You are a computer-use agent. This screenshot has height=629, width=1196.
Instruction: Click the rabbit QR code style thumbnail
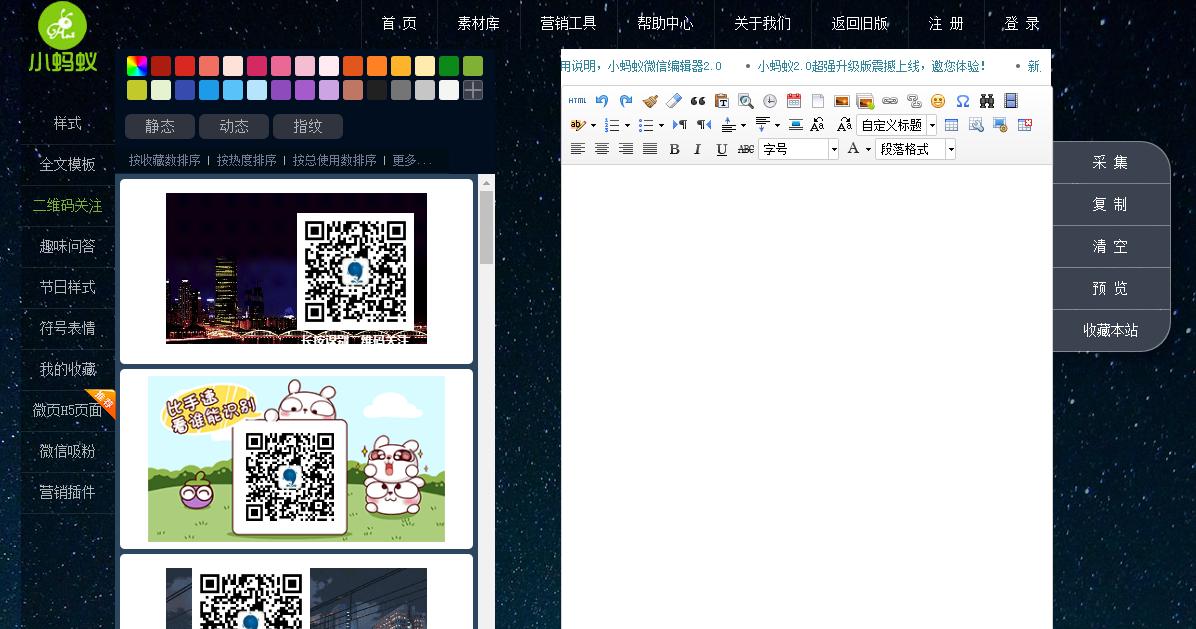(x=295, y=458)
